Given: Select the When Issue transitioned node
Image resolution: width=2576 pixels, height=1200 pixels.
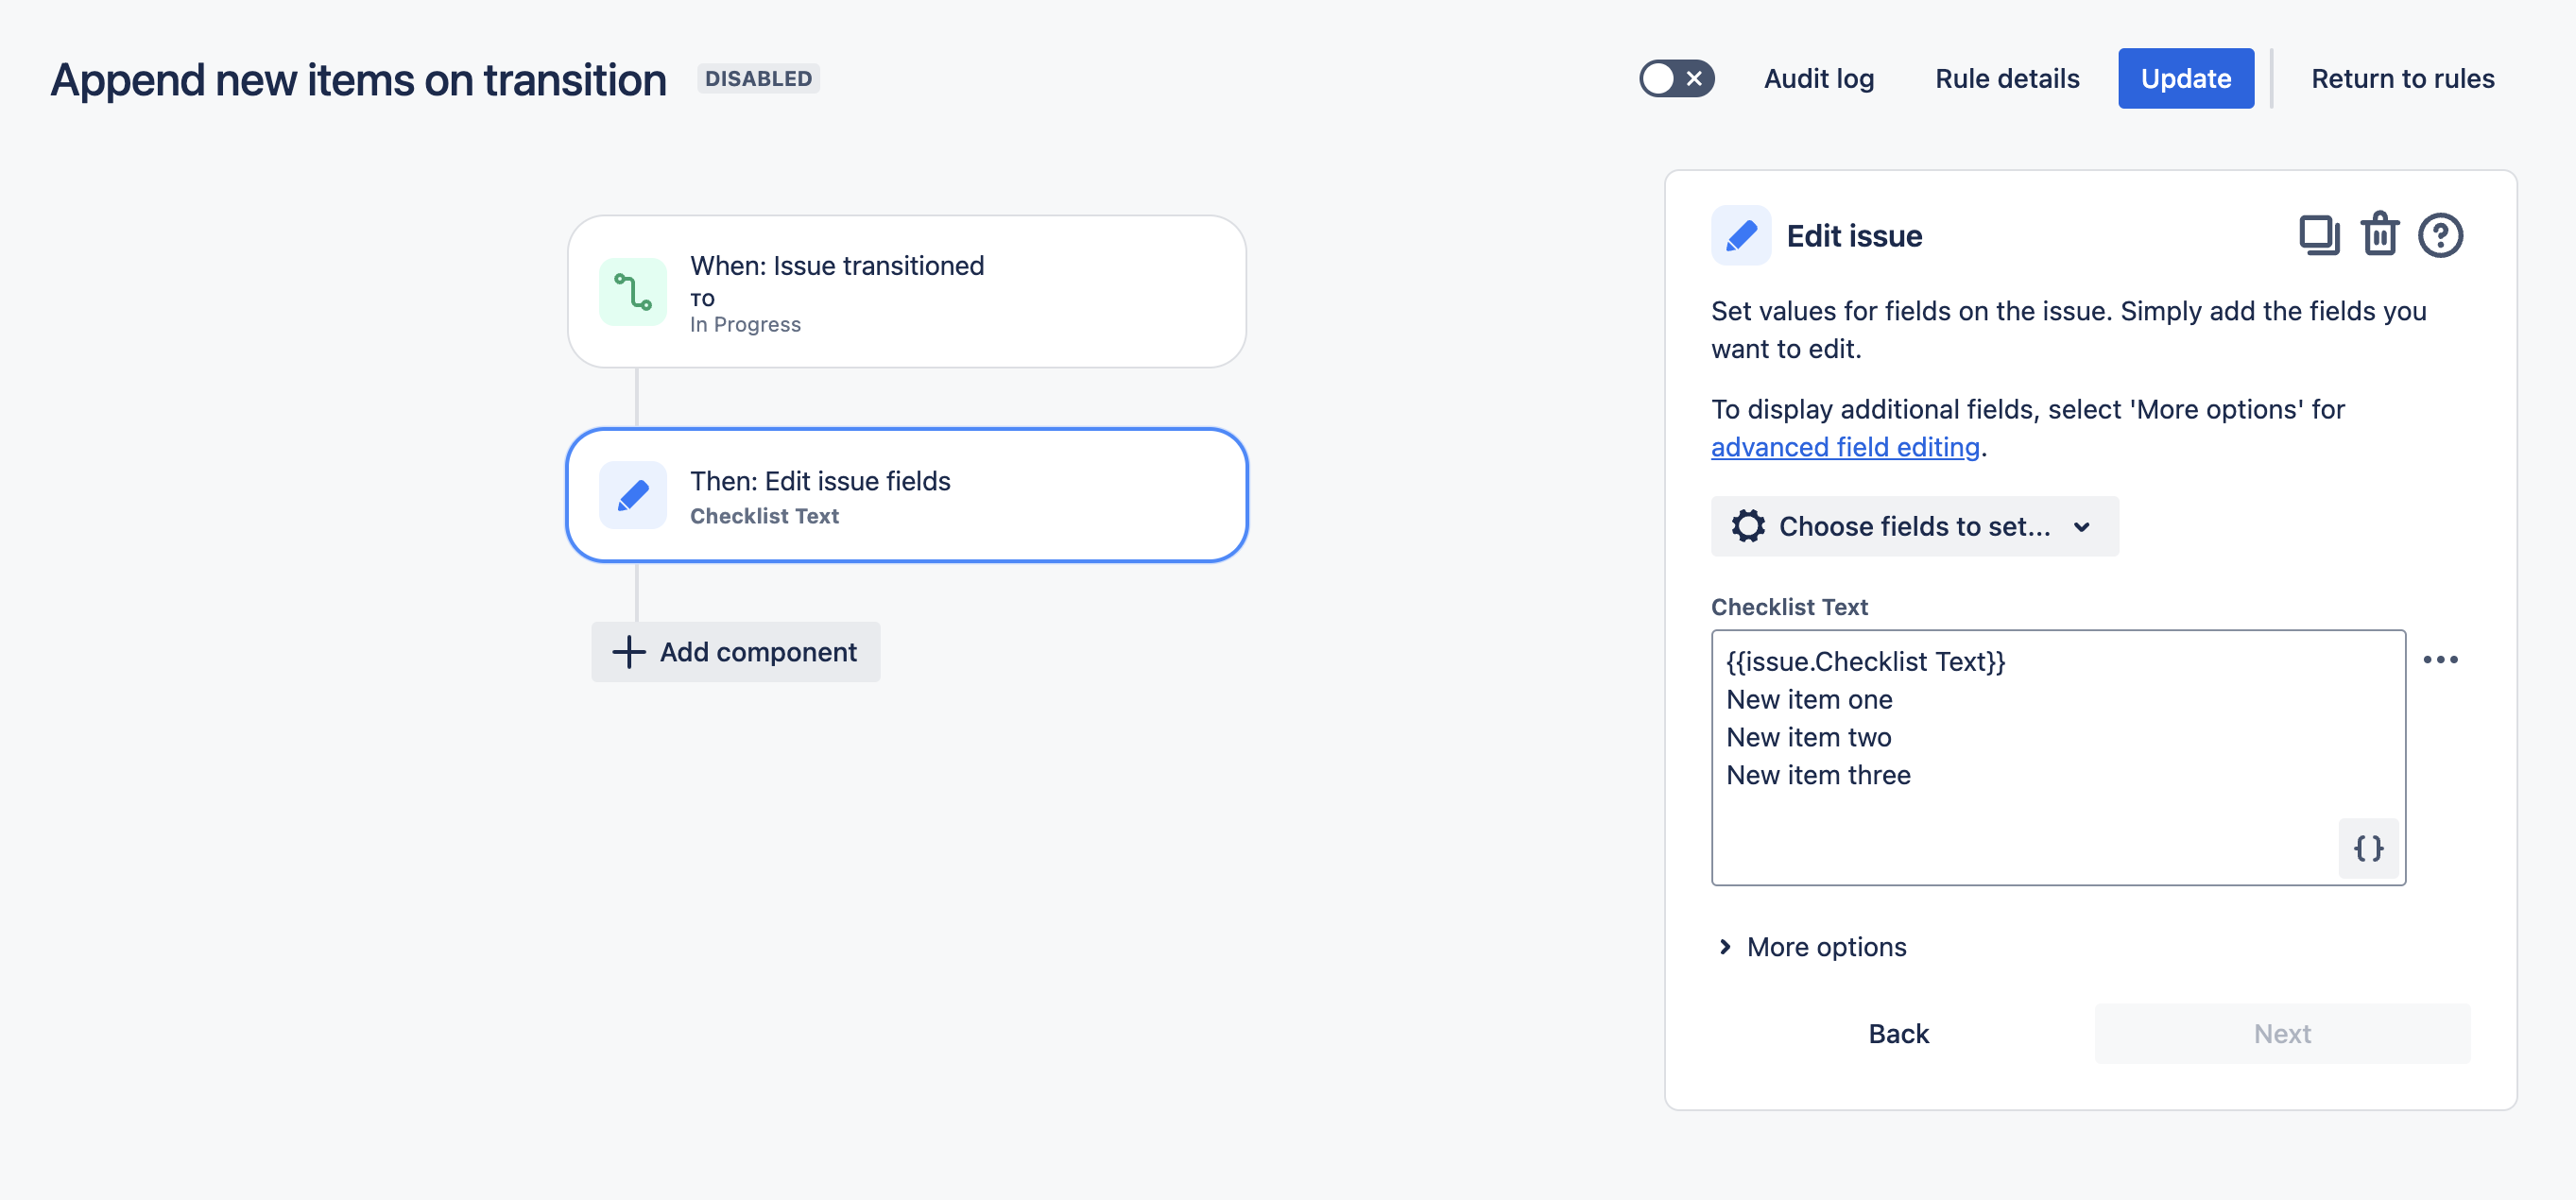Looking at the screenshot, I should click(x=906, y=291).
